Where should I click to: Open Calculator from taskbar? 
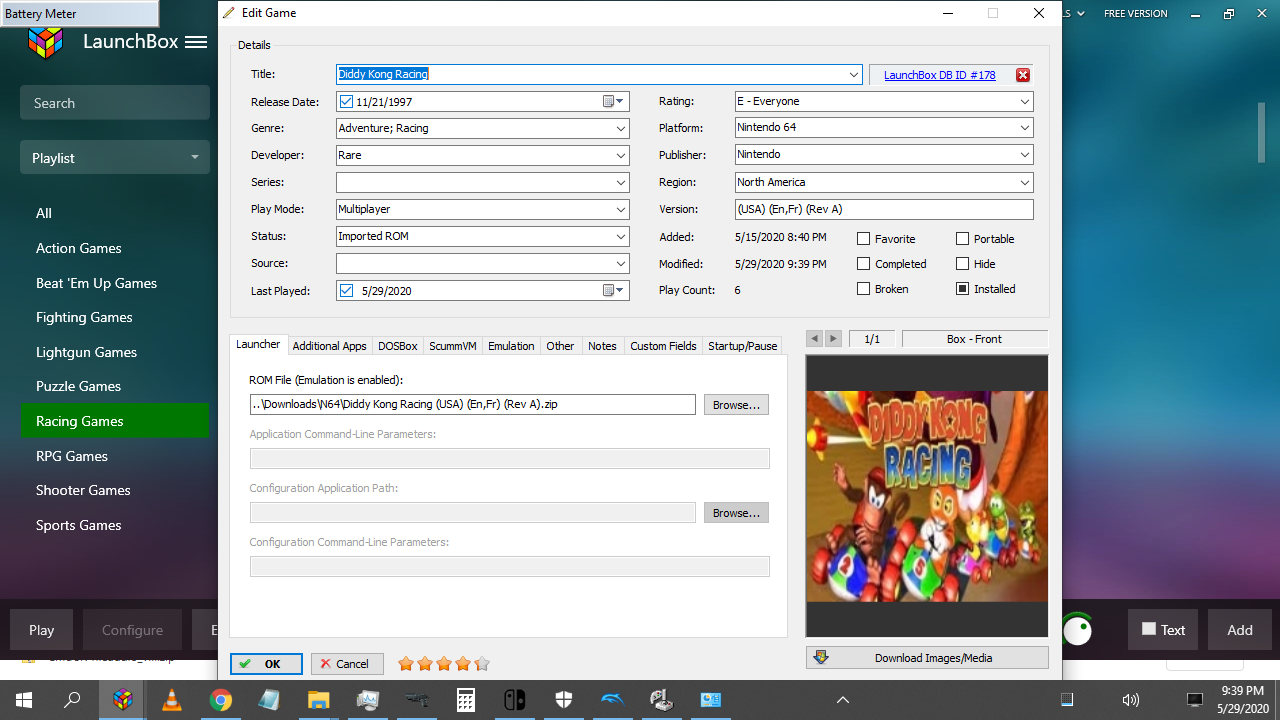(x=465, y=700)
